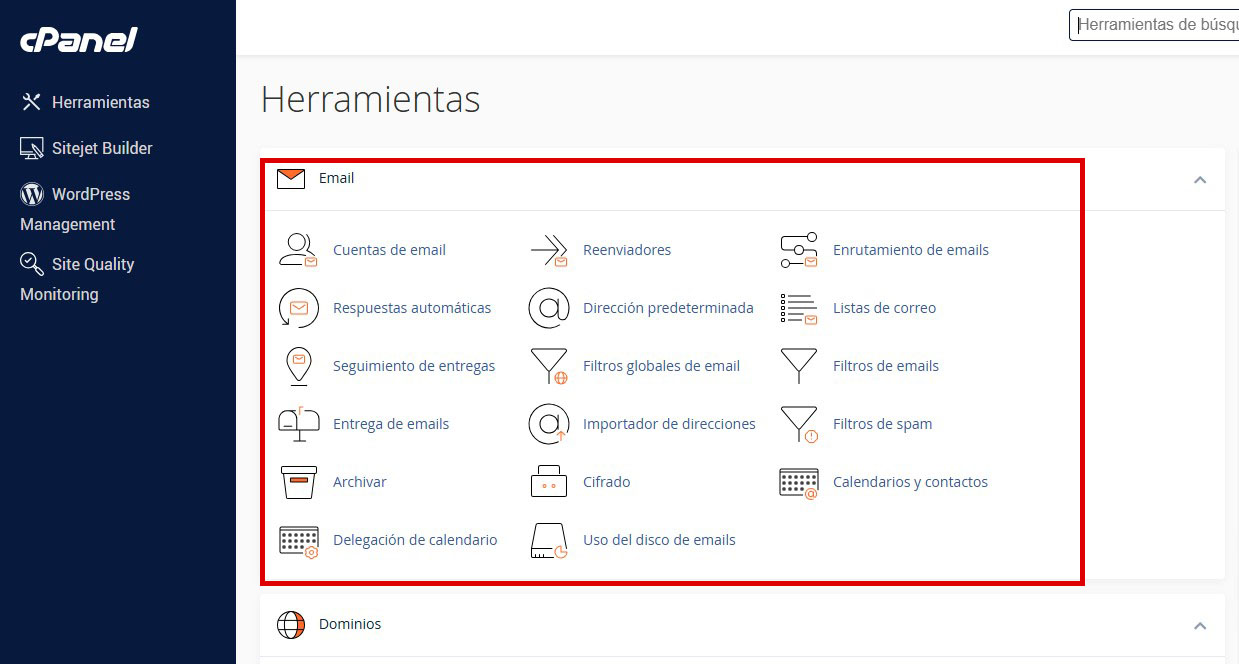The width and height of the screenshot is (1239, 664).
Task: Click the Cifrado icon
Action: pos(548,482)
